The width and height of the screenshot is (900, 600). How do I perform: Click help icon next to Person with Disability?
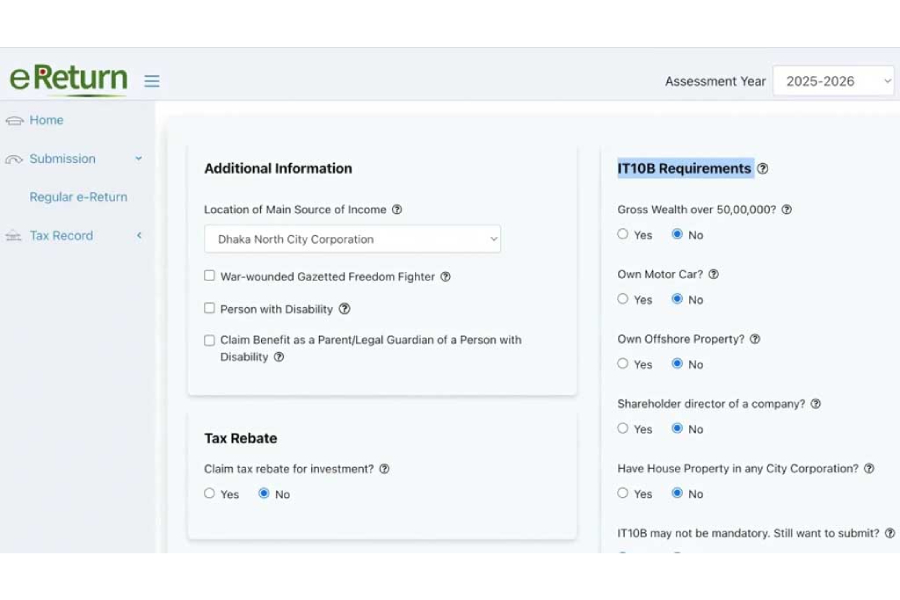pos(345,309)
